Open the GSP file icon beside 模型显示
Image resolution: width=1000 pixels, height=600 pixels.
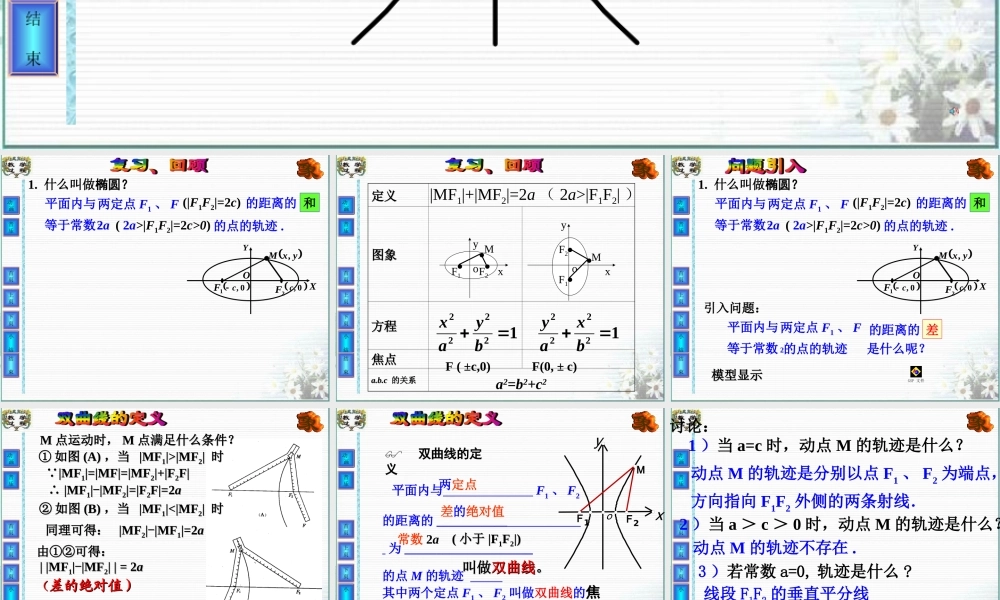tap(916, 372)
